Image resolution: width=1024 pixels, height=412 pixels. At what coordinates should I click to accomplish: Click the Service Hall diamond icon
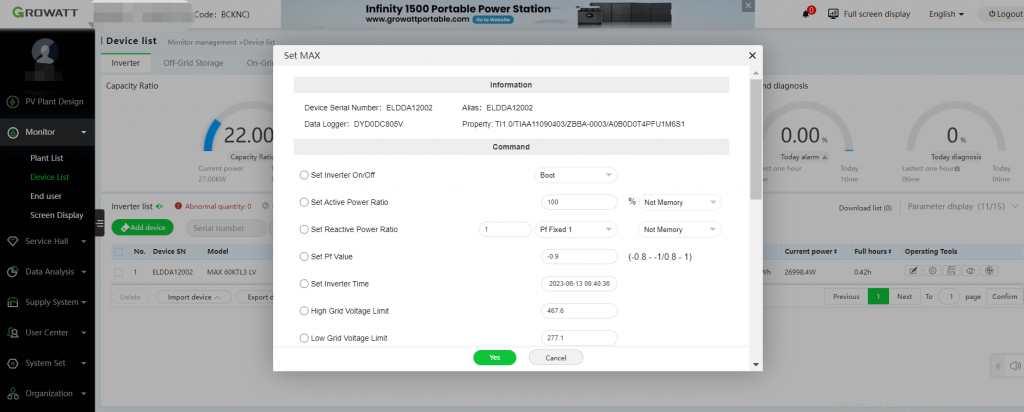point(12,241)
